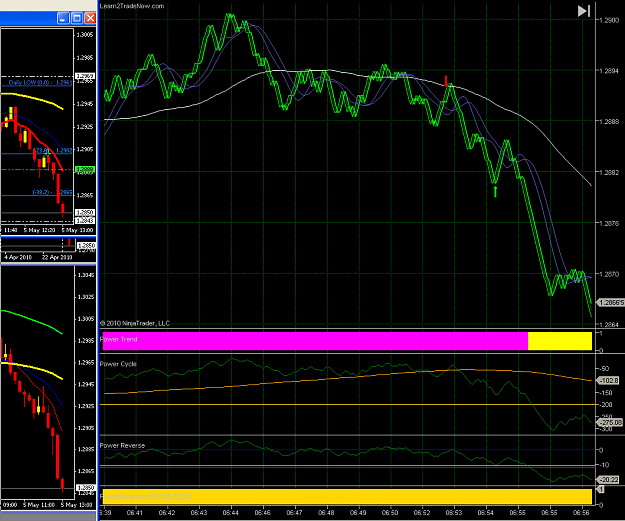This screenshot has width=625, height=521.
Task: Select the Power Trend indicator label
Action: [x=118, y=339]
